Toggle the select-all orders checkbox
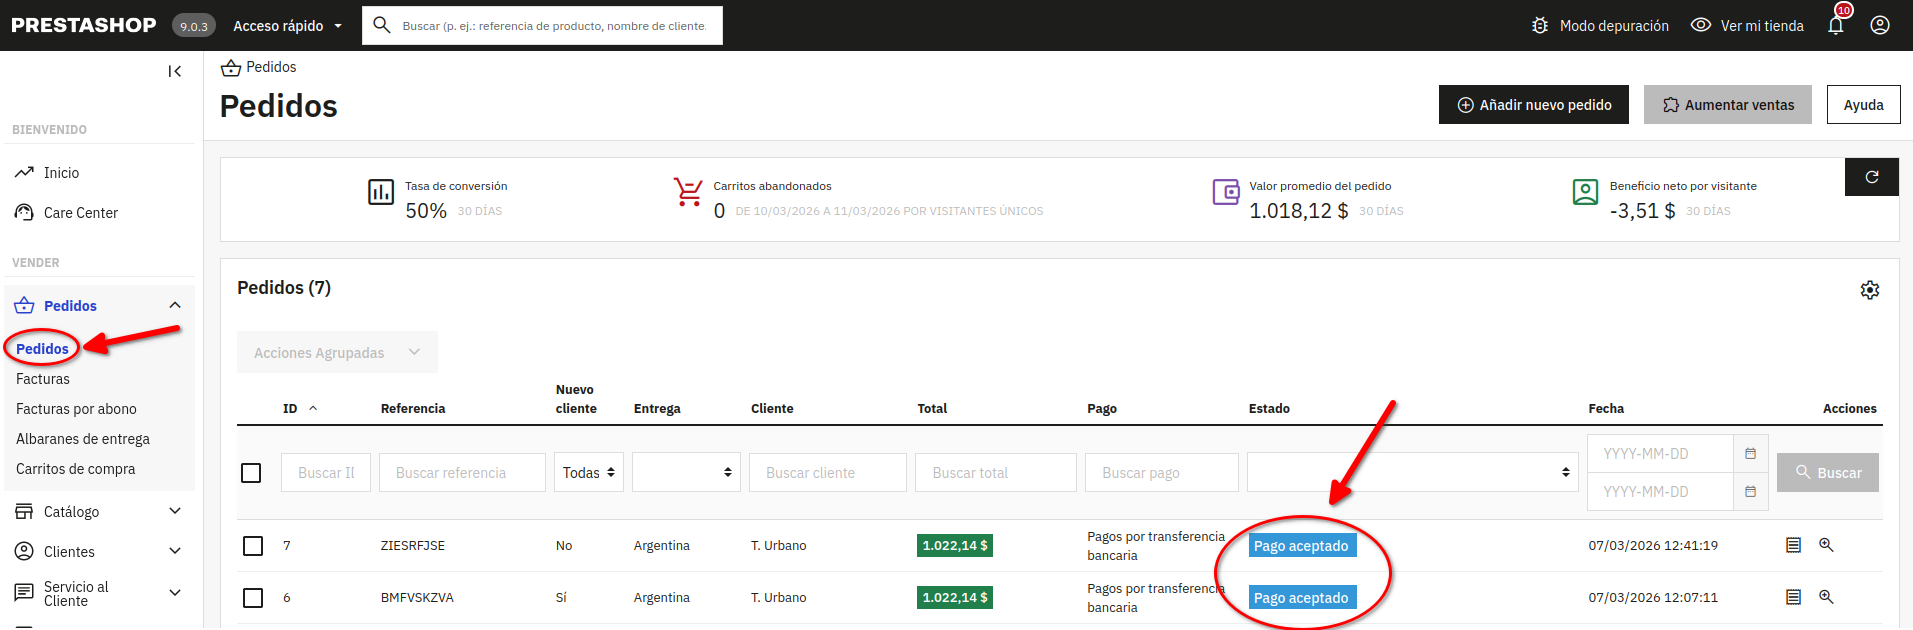Viewport: 1913px width, 630px height. [251, 473]
